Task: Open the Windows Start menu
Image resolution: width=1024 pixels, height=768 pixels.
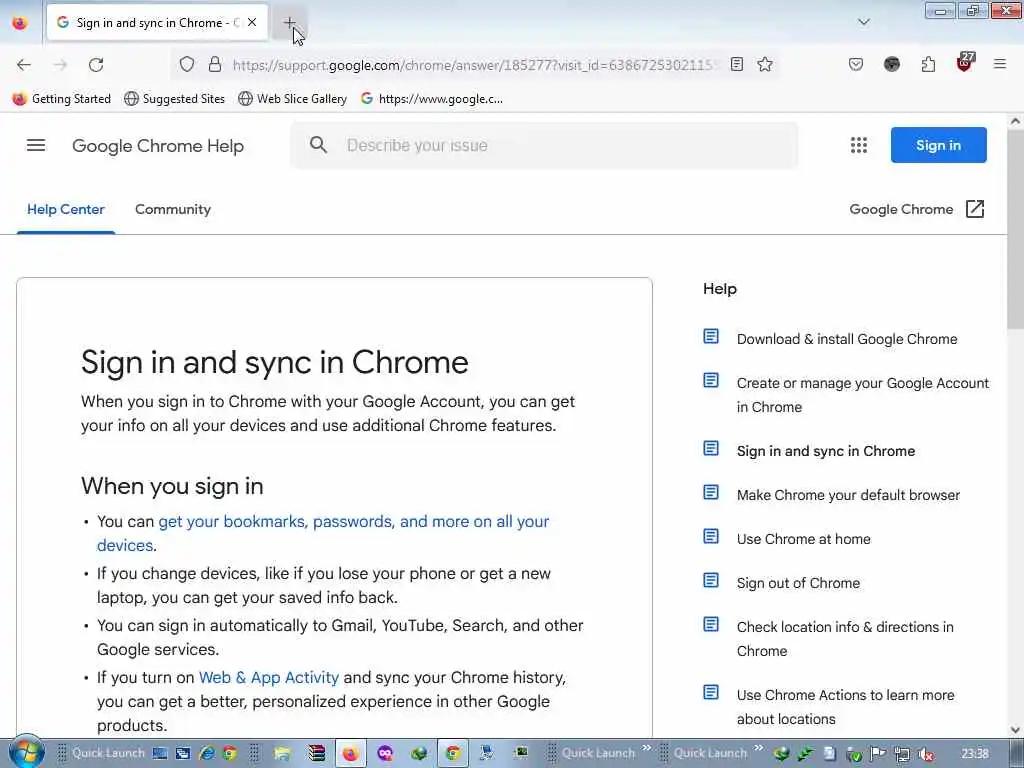Action: pos(25,752)
